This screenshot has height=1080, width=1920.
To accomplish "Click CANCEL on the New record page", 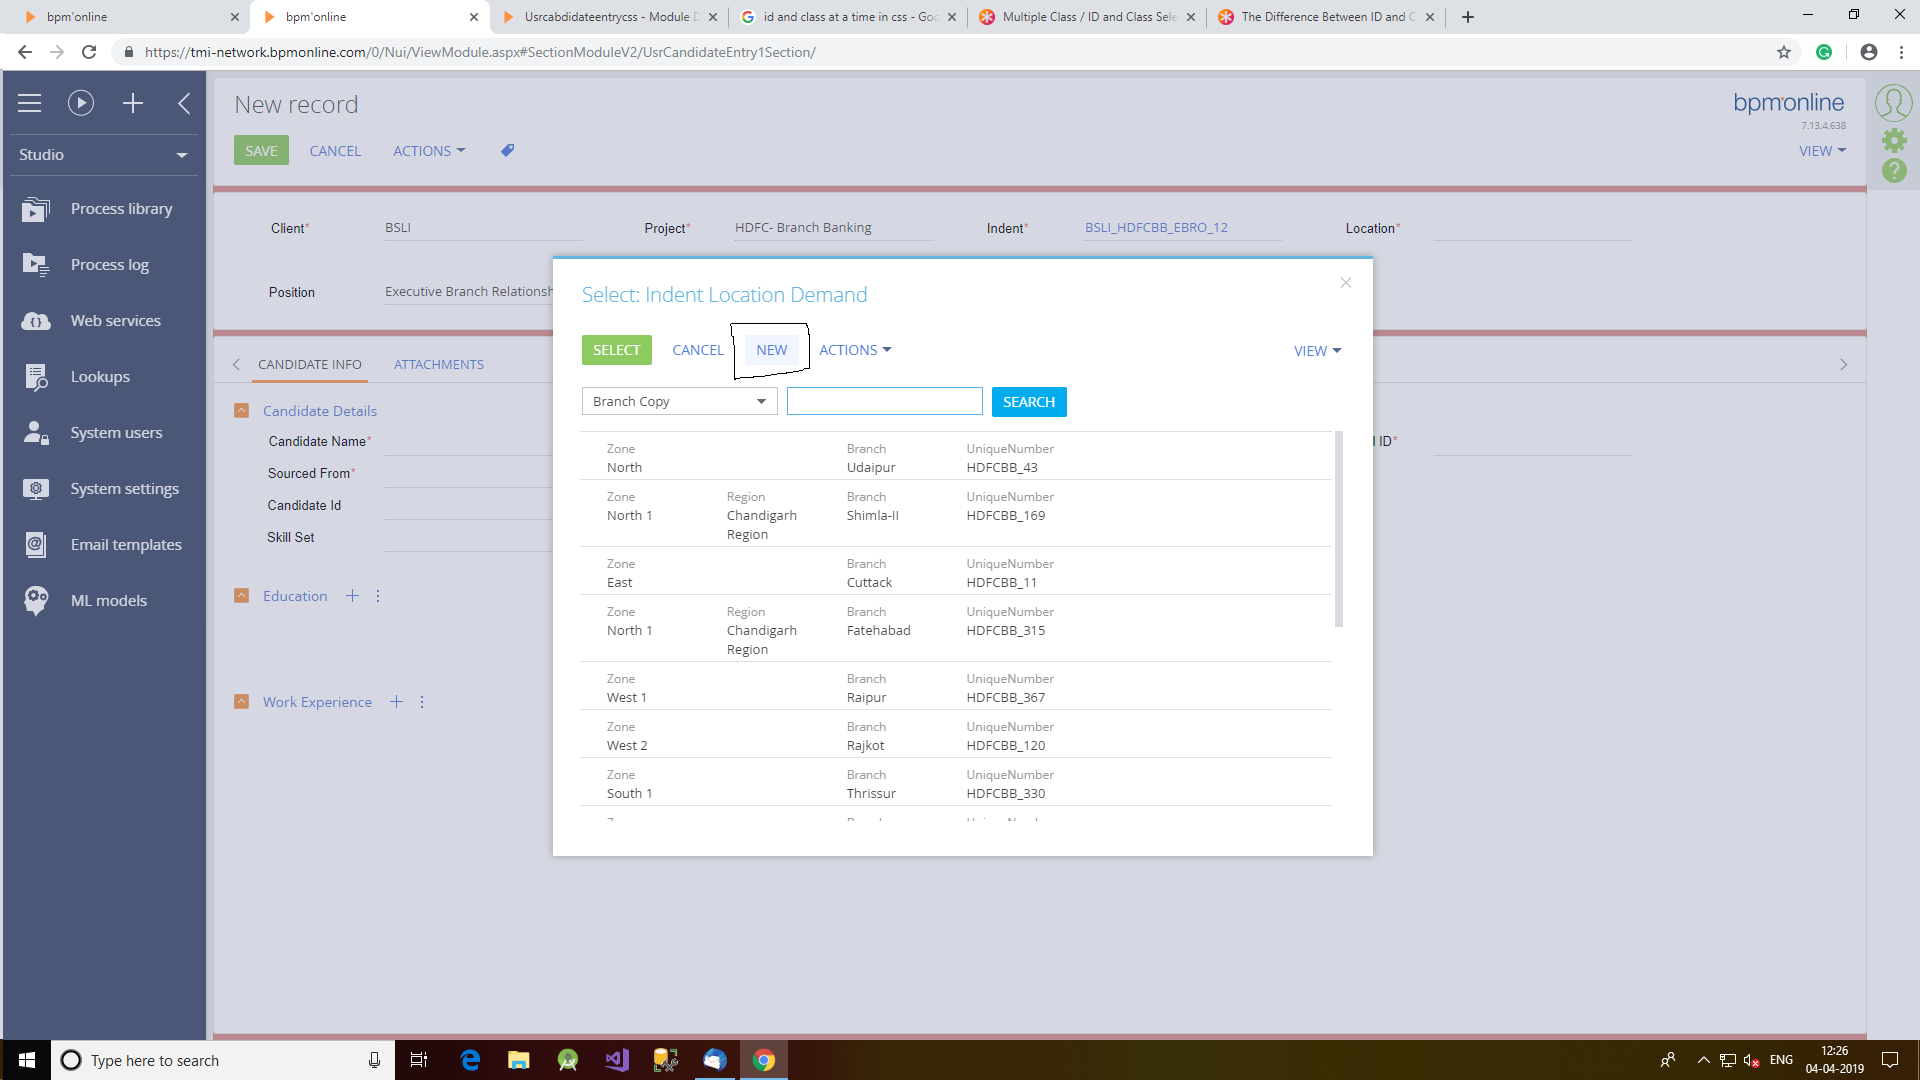I will point(335,151).
